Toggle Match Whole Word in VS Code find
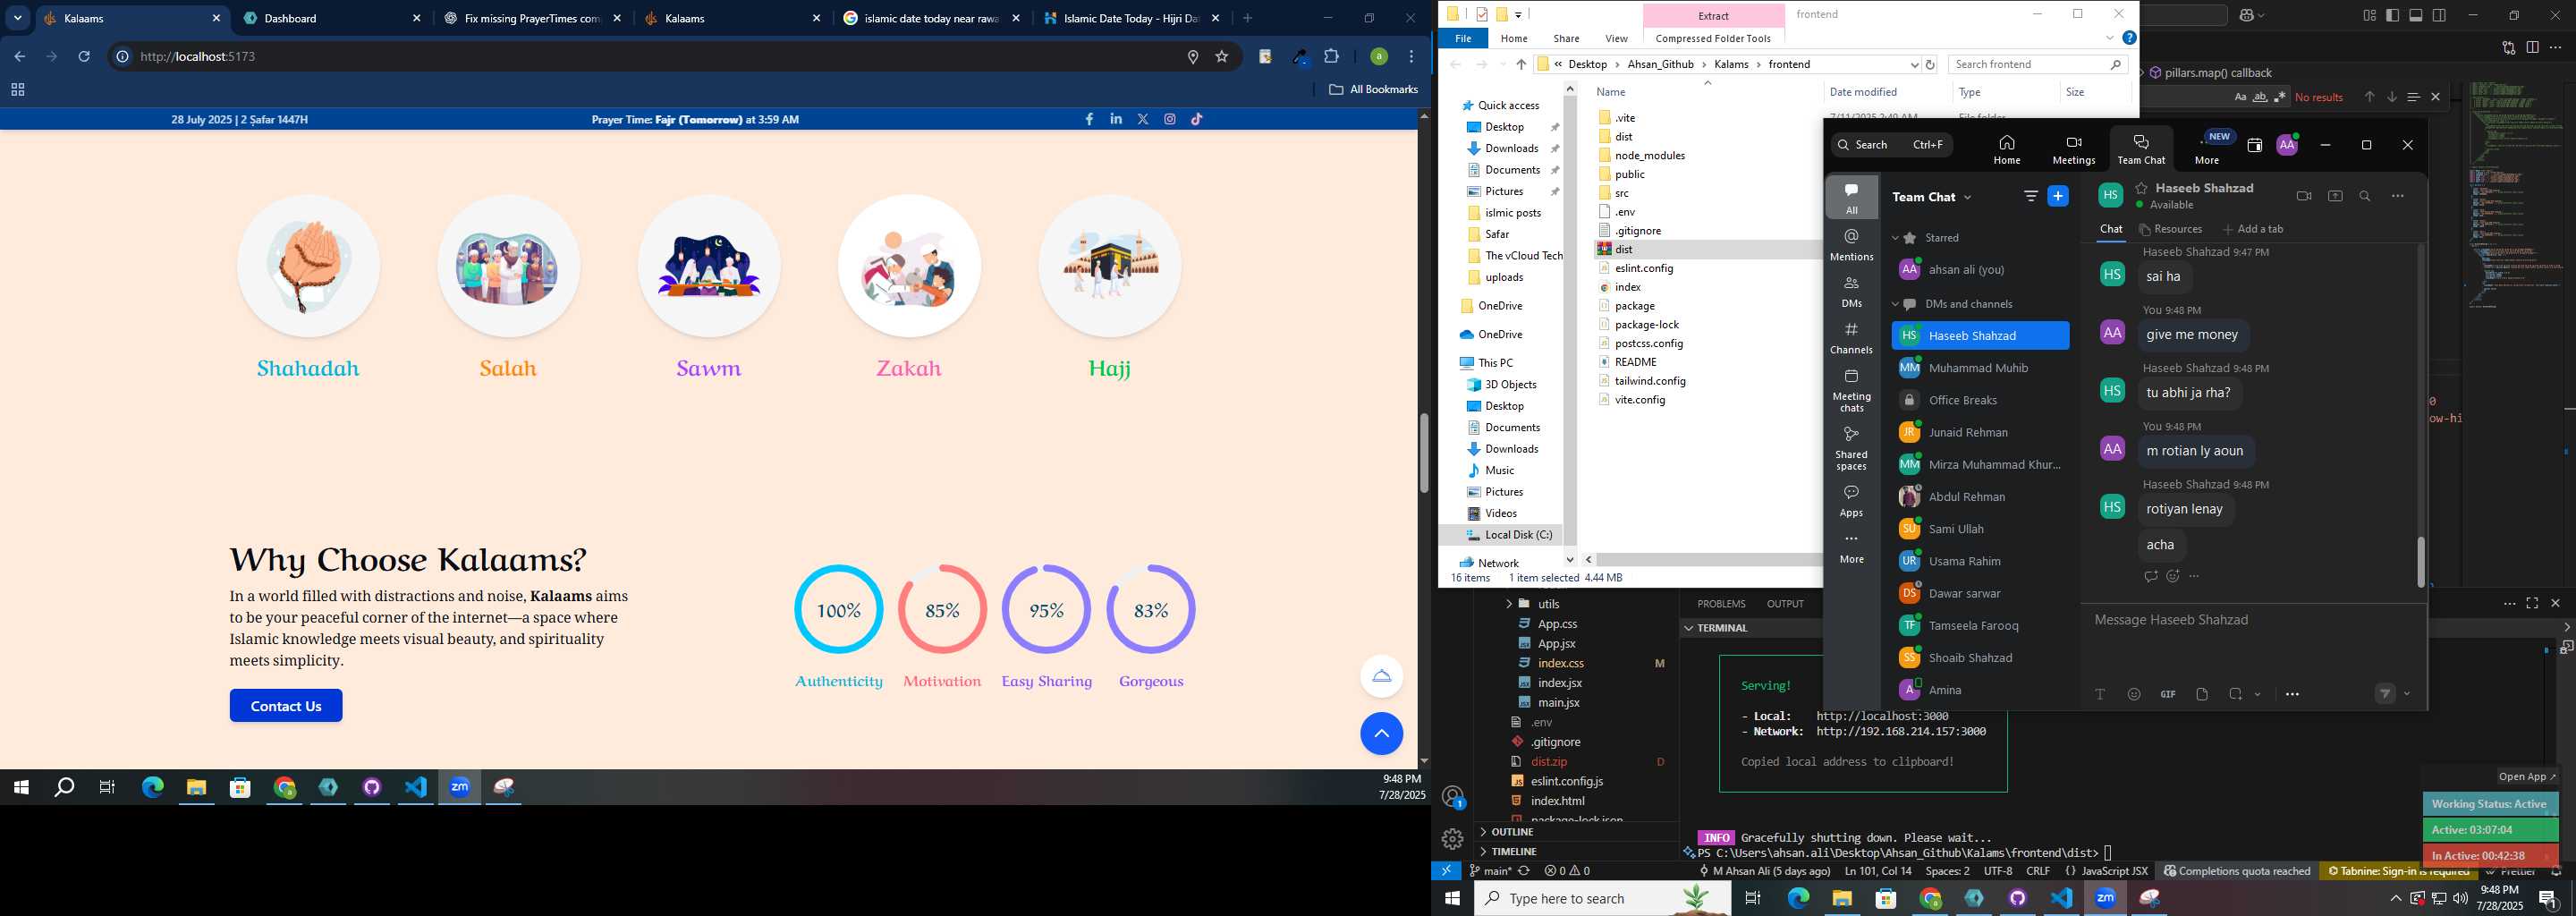Image resolution: width=2576 pixels, height=916 pixels. point(2260,97)
